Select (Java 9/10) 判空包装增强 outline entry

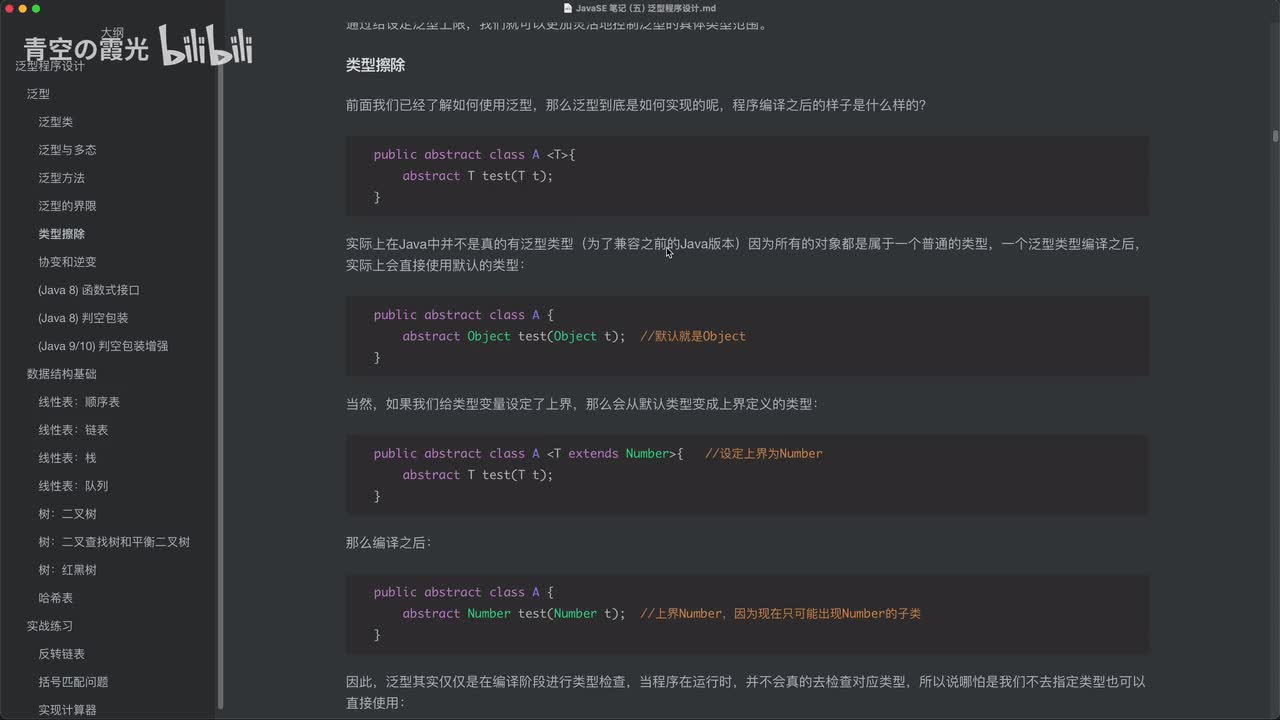[103, 346]
